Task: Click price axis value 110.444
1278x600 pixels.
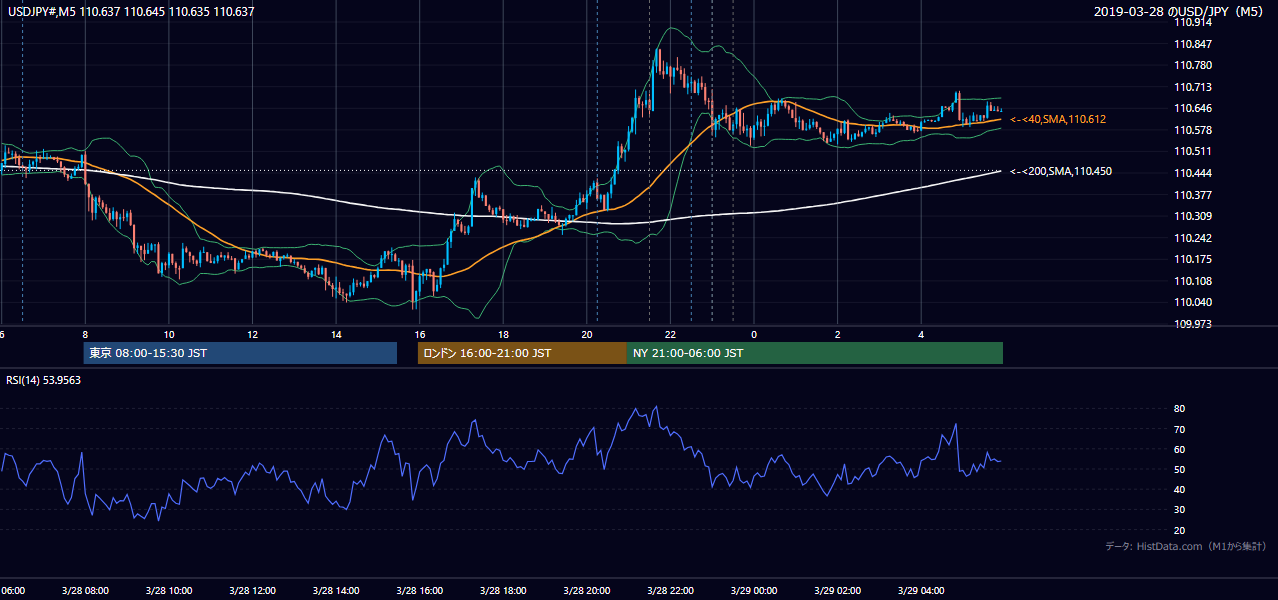Action: click(x=1192, y=173)
